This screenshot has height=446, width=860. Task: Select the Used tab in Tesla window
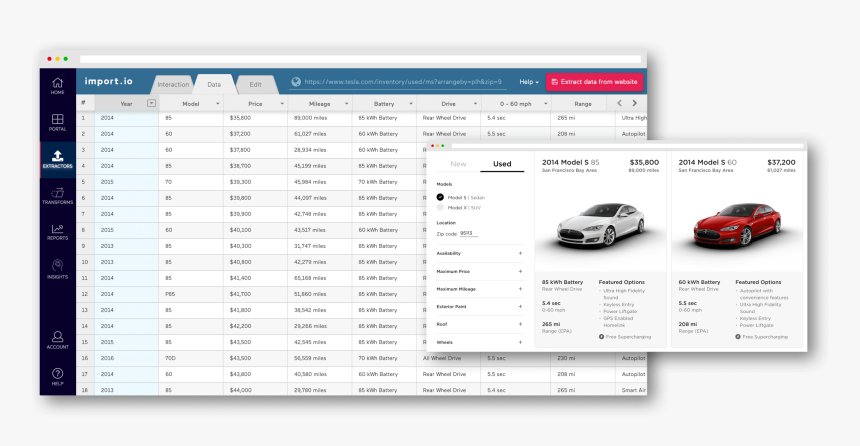point(502,164)
